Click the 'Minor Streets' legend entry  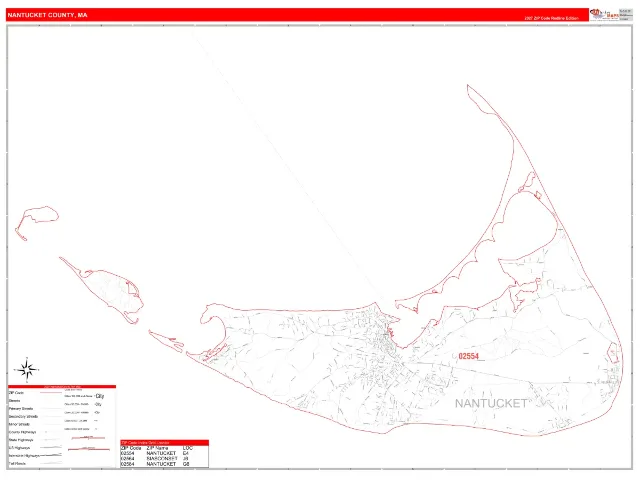pyautogui.click(x=19, y=424)
